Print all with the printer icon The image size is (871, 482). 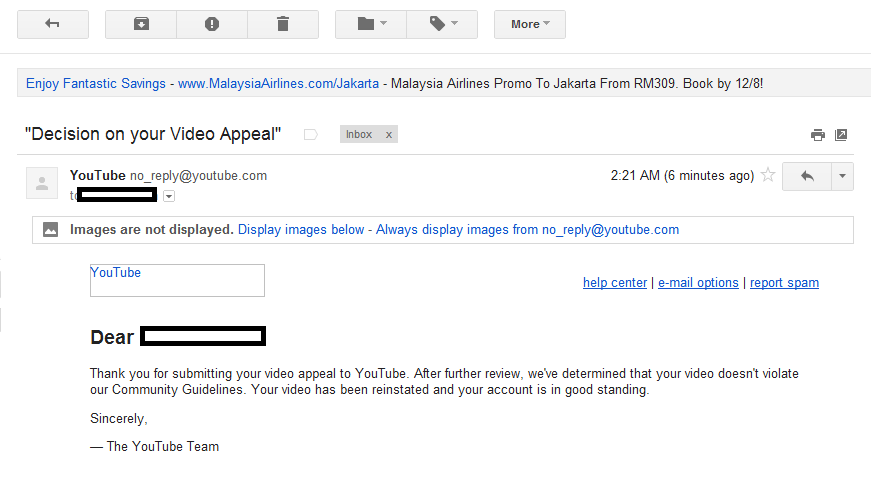pyautogui.click(x=818, y=134)
